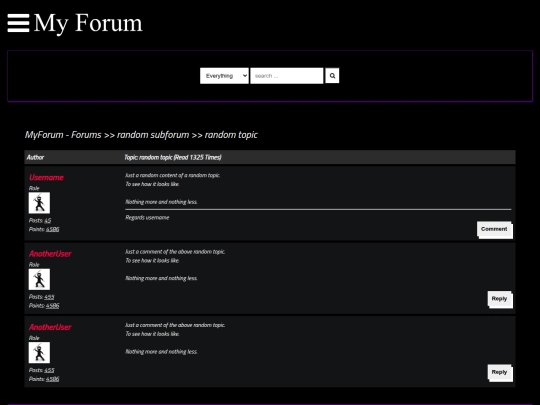Click the My Forum site title
The image size is (540, 405).
coord(88,23)
